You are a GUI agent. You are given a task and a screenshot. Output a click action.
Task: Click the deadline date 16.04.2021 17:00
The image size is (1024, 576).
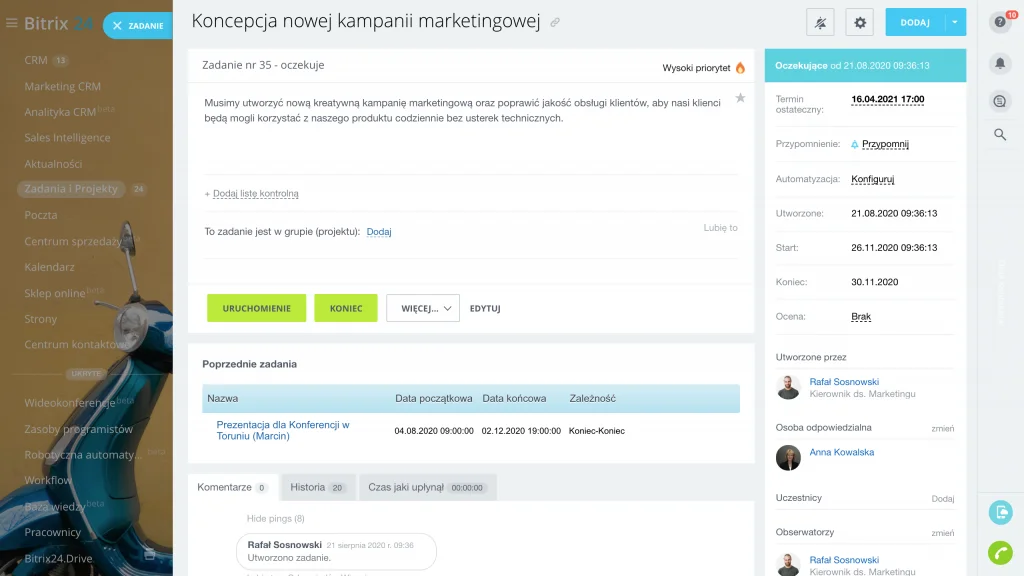coord(887,100)
